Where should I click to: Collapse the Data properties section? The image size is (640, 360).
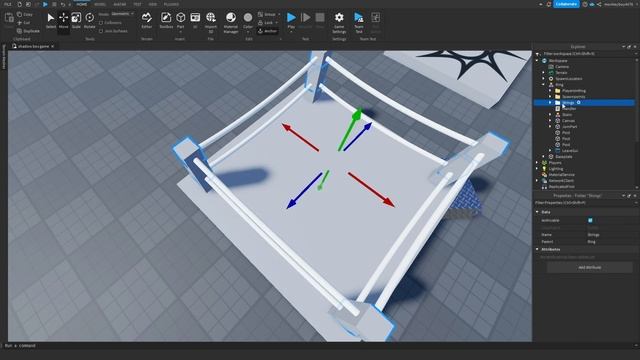[538, 212]
